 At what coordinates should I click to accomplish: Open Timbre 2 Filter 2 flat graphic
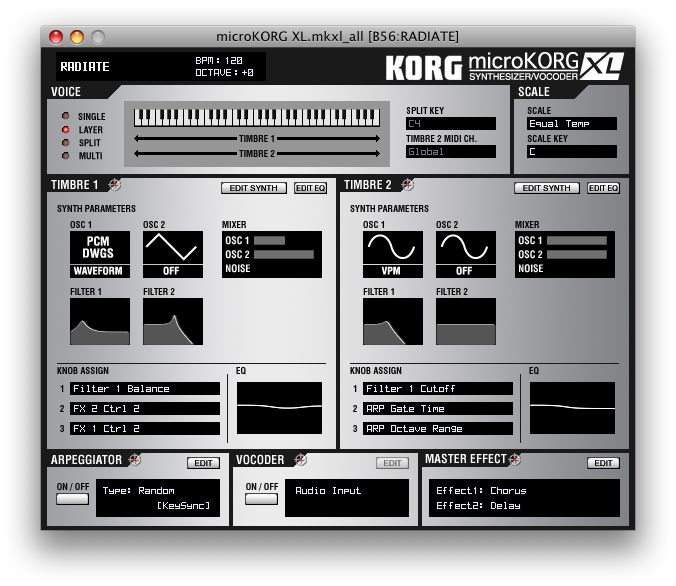tap(466, 321)
